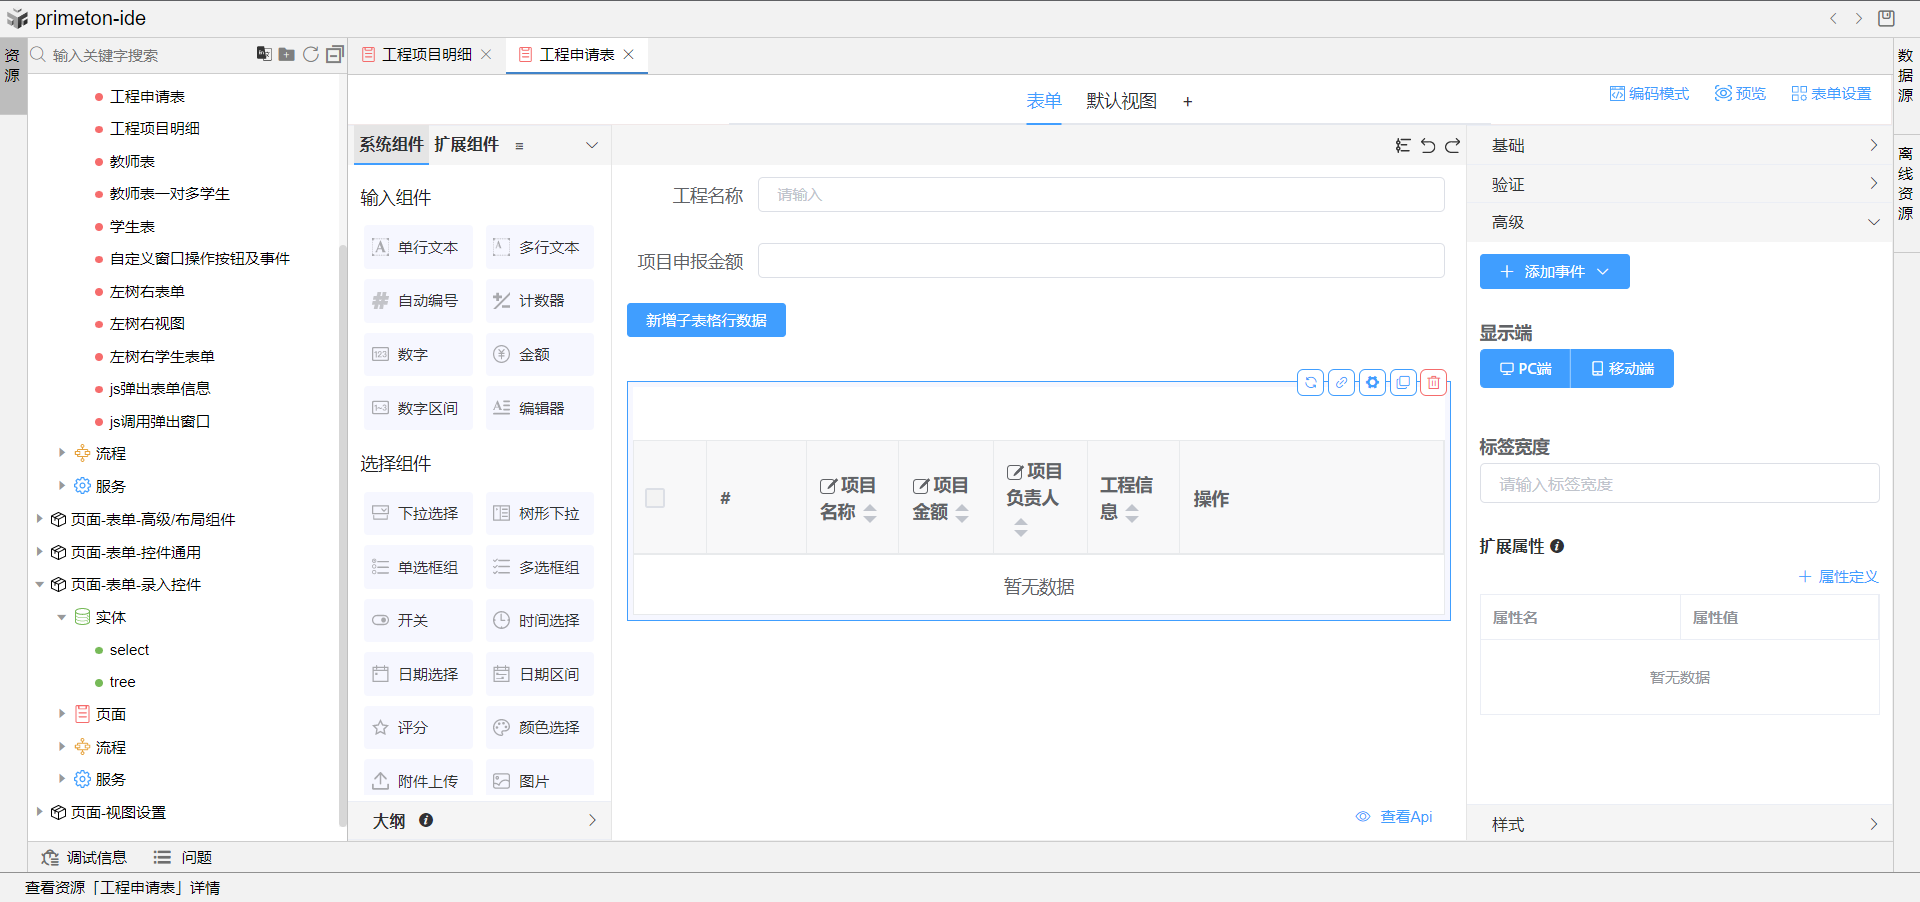Open the 添加事件 dropdown

1554,272
